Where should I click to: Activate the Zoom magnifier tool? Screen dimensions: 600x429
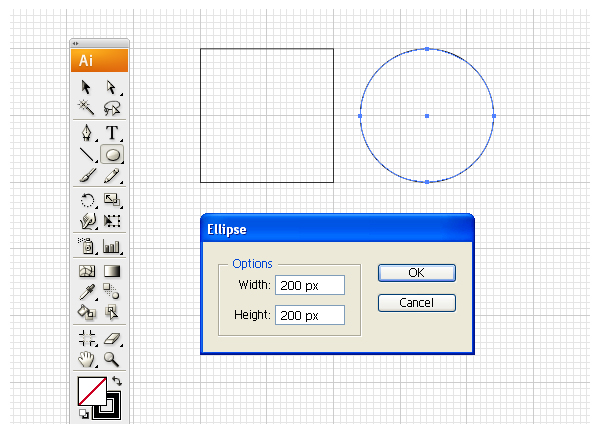click(x=112, y=359)
